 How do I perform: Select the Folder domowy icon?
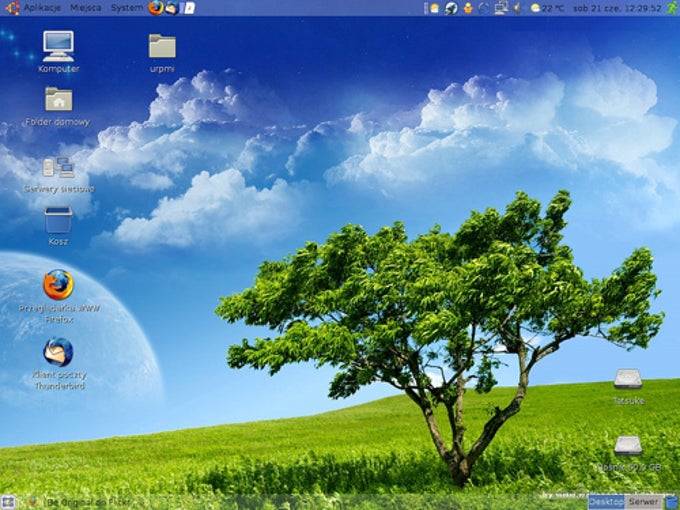[58, 106]
